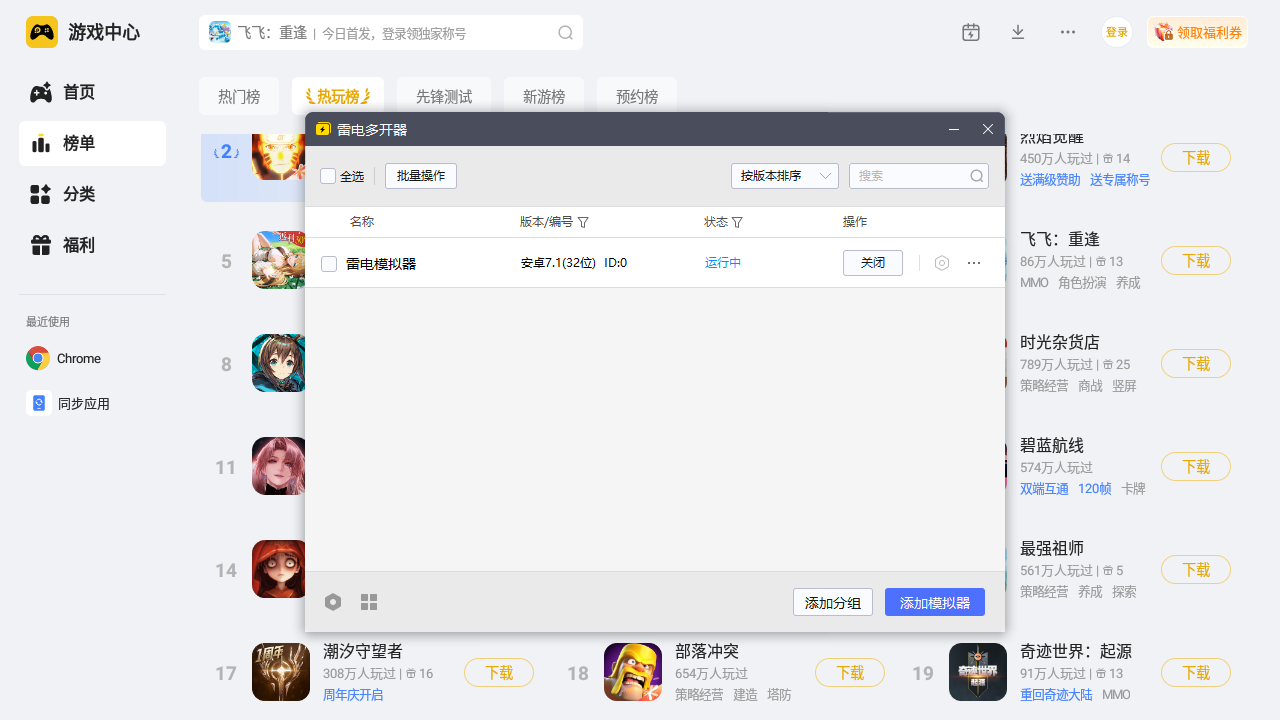Click the check-in calendar icon in the top bar
1280x720 pixels.
point(970,31)
